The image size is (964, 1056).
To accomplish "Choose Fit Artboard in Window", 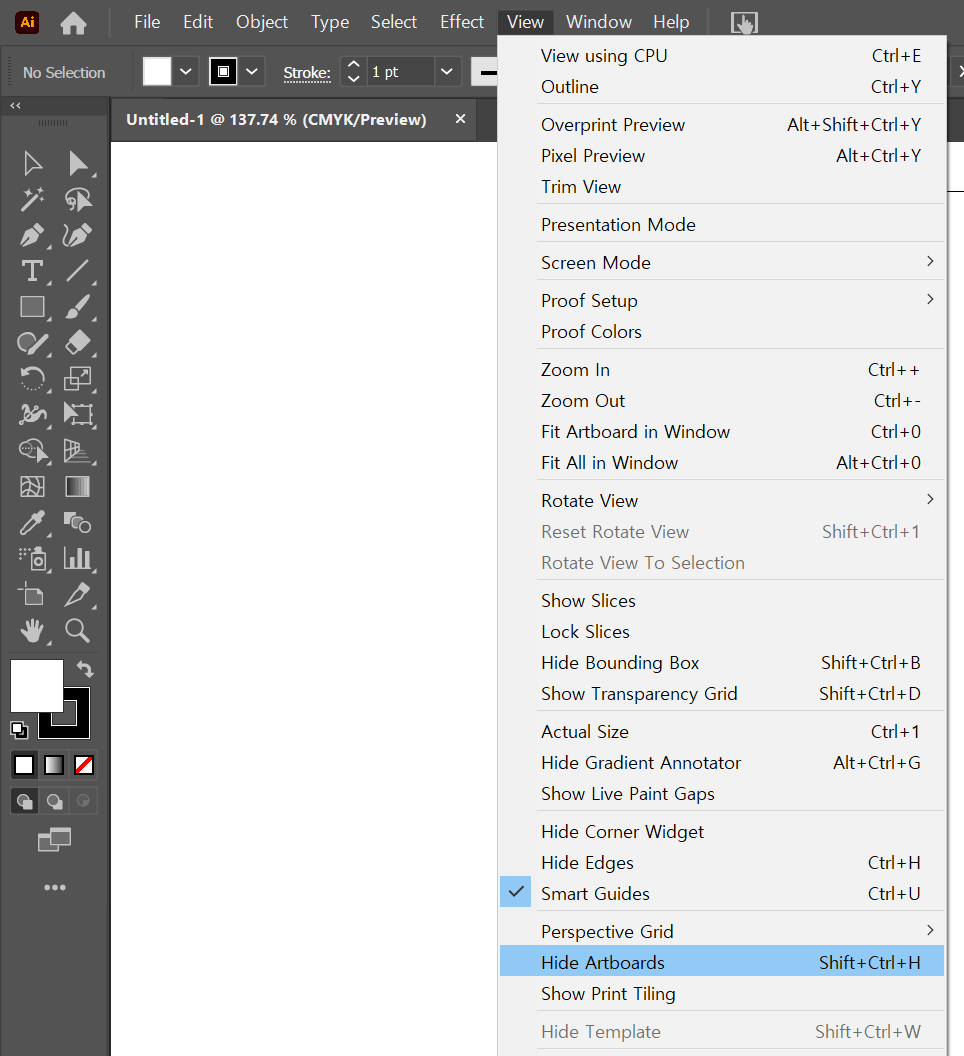I will click(721, 432).
